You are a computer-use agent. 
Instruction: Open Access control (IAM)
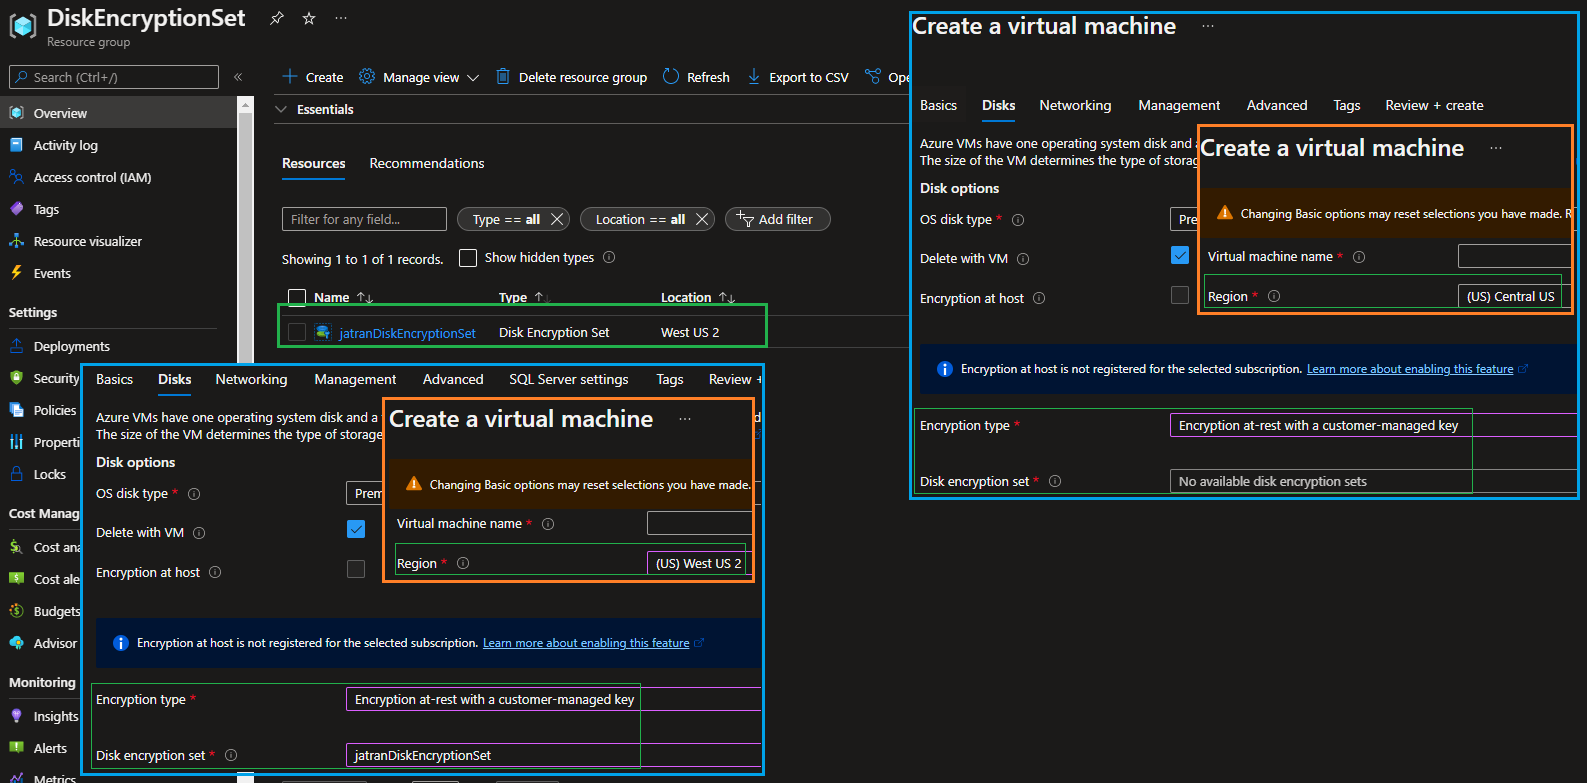pyautogui.click(x=119, y=177)
